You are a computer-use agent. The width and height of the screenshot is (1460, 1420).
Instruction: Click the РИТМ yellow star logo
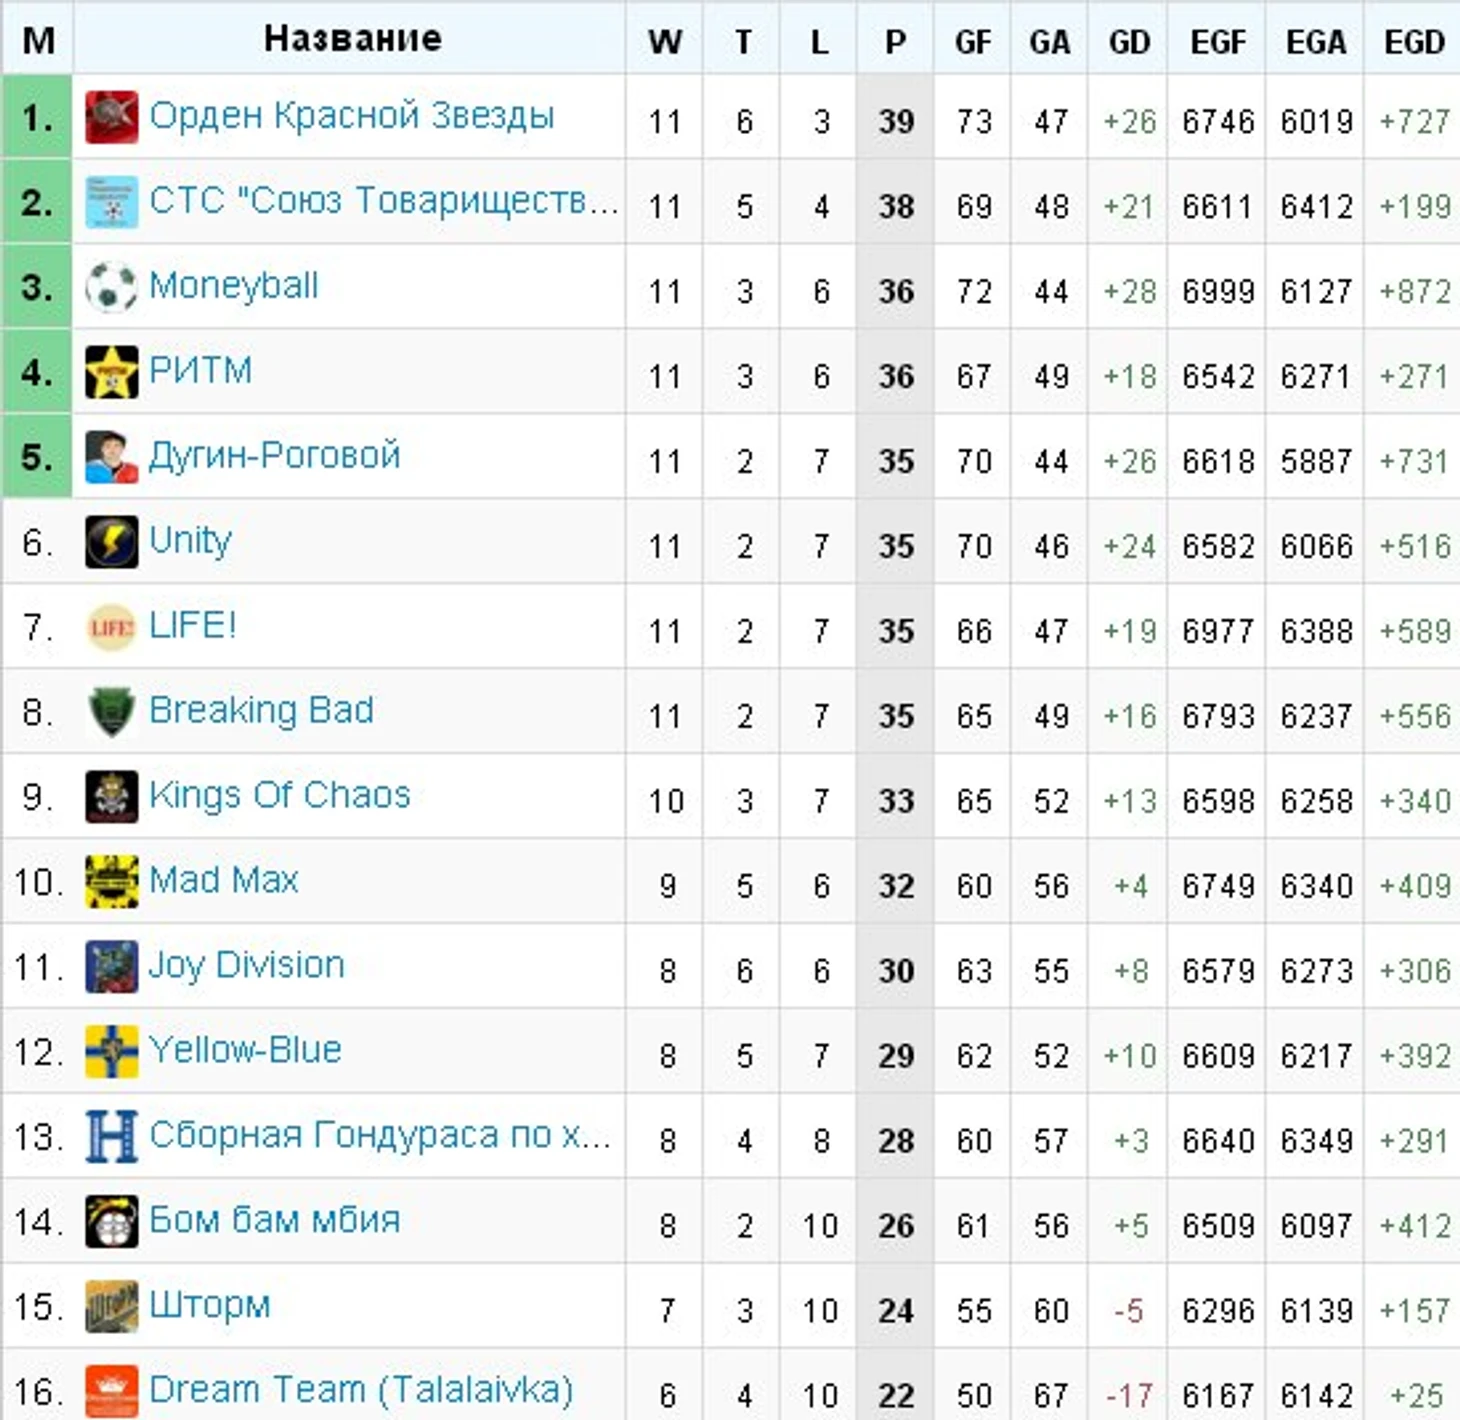[111, 372]
